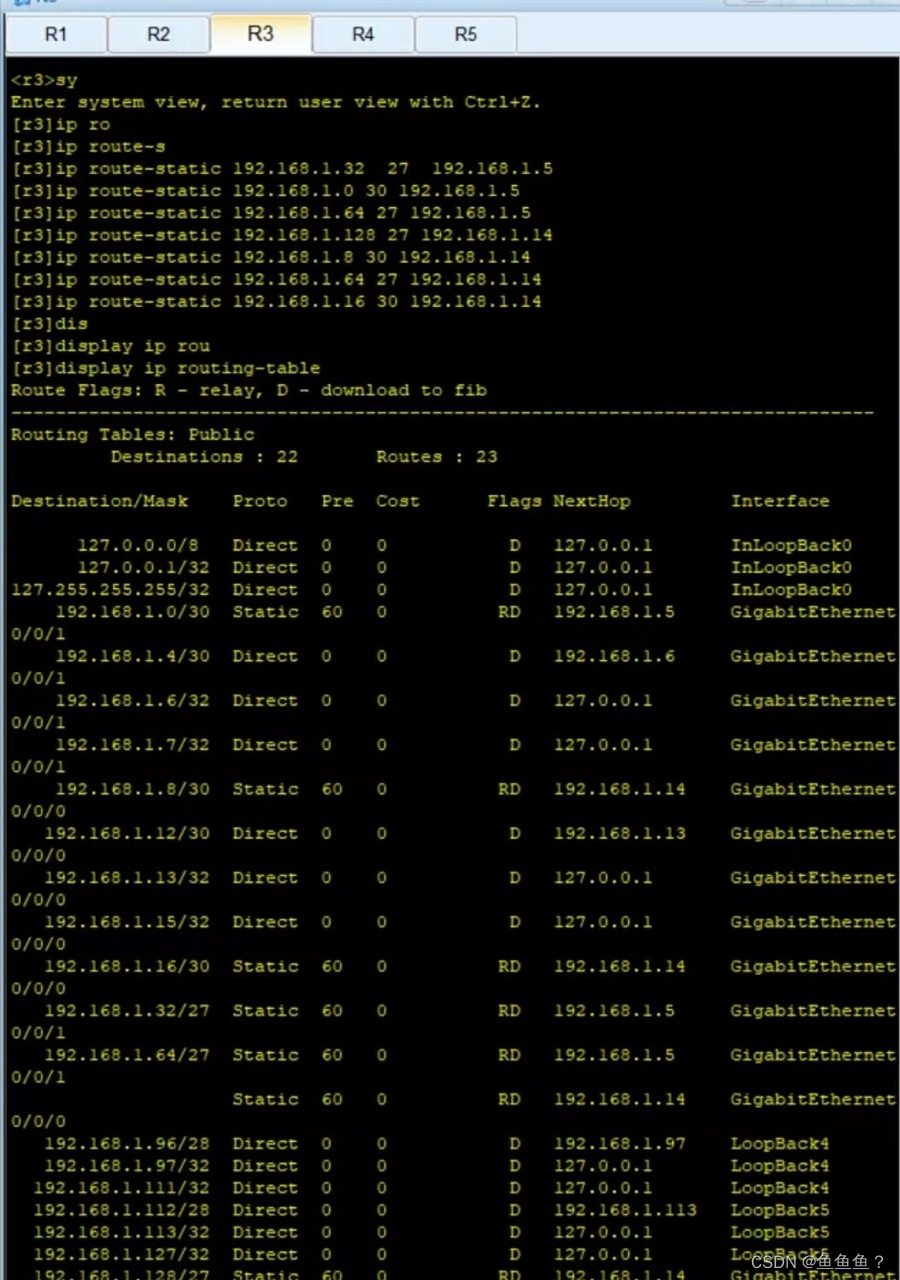The width and height of the screenshot is (900, 1280).
Task: Select destination '192.168.1.7/32' in routing table
Action: pos(133,744)
